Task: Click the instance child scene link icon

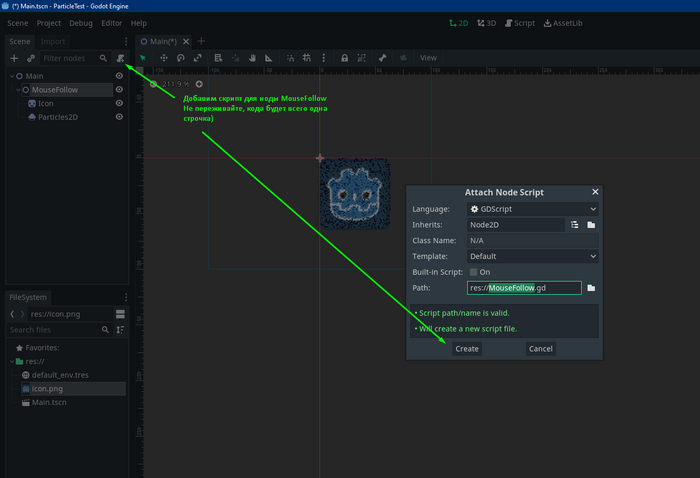Action: click(x=31, y=59)
